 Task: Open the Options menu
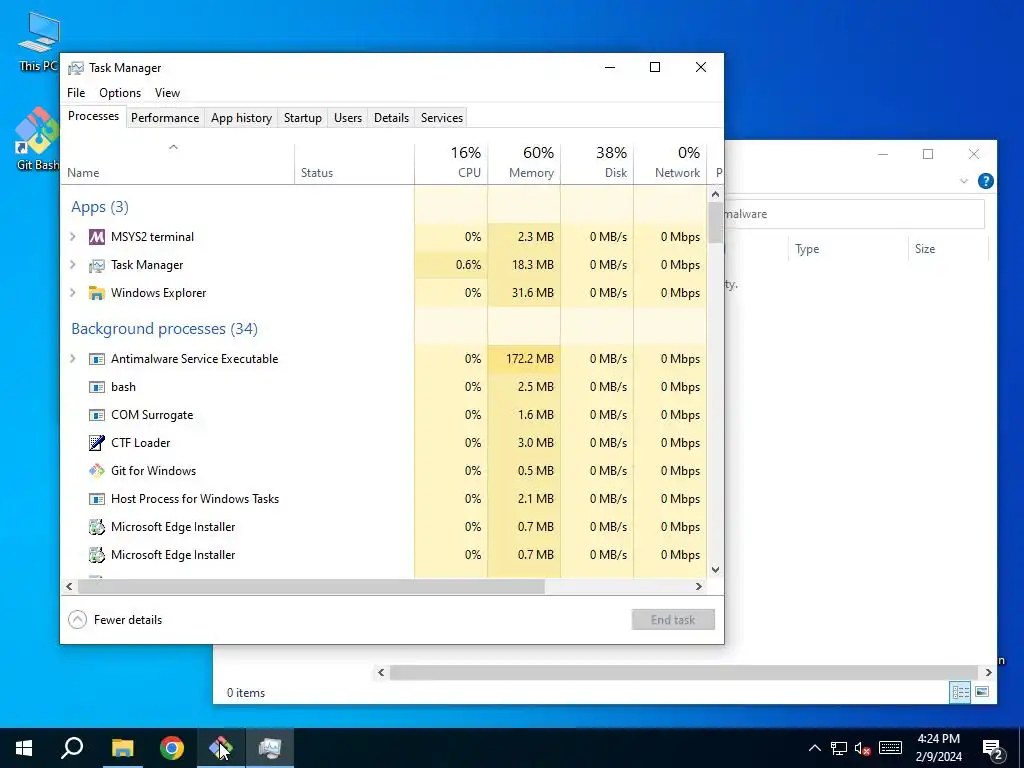[x=120, y=93]
